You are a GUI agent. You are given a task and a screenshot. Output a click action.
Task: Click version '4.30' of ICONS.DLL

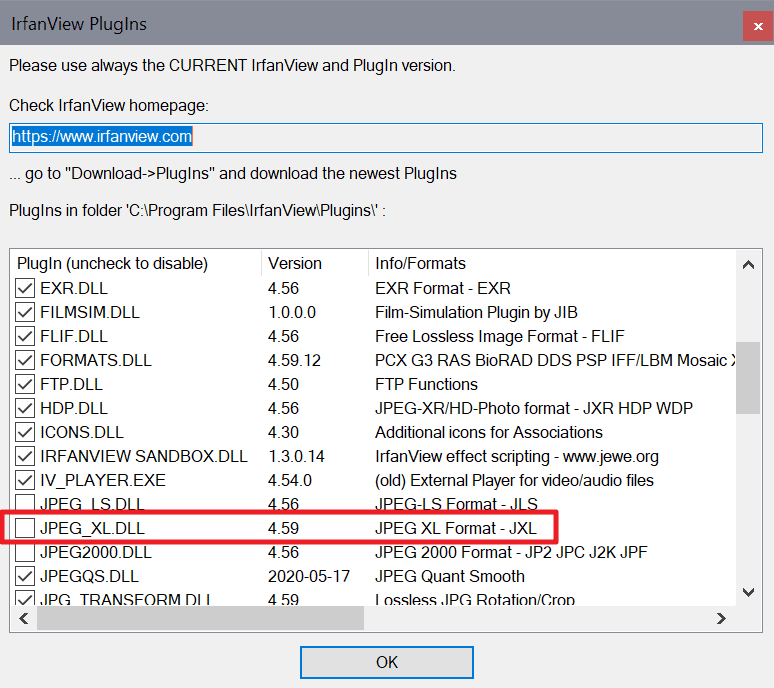click(x=283, y=432)
